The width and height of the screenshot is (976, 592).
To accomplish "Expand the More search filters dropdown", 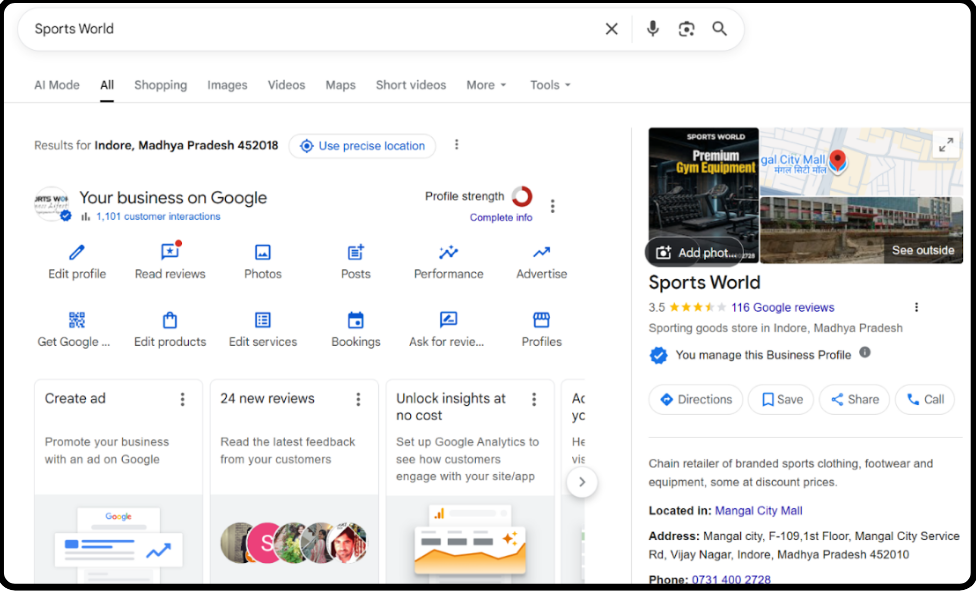I will click(486, 85).
